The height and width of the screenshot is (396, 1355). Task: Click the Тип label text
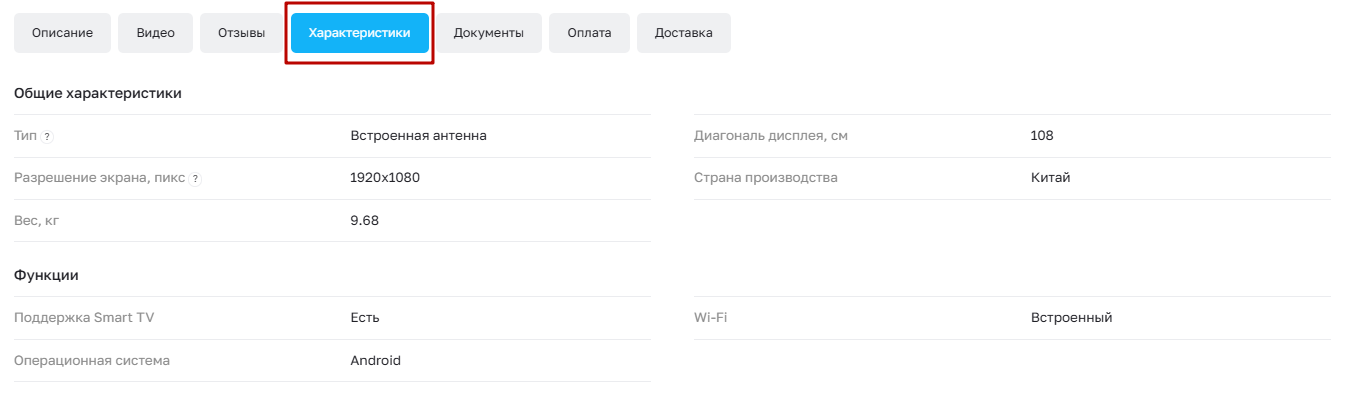[26, 135]
